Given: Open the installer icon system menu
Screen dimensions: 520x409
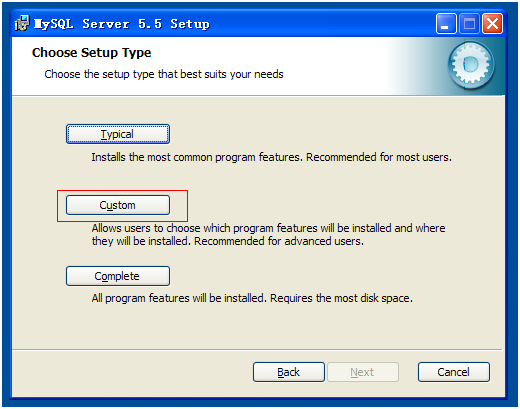Looking at the screenshot, I should 22,23.
